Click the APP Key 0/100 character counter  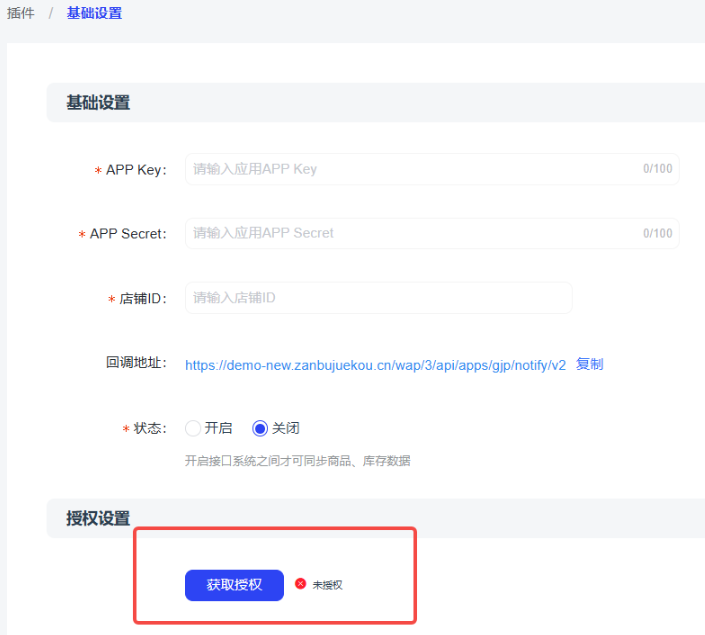[x=657, y=169]
